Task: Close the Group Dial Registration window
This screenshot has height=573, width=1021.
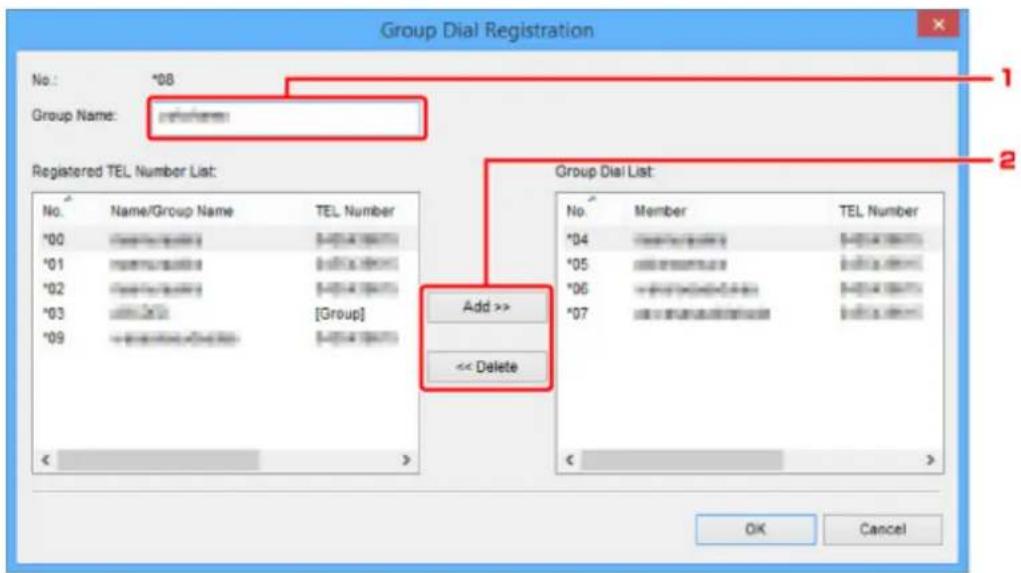Action: 938,25
